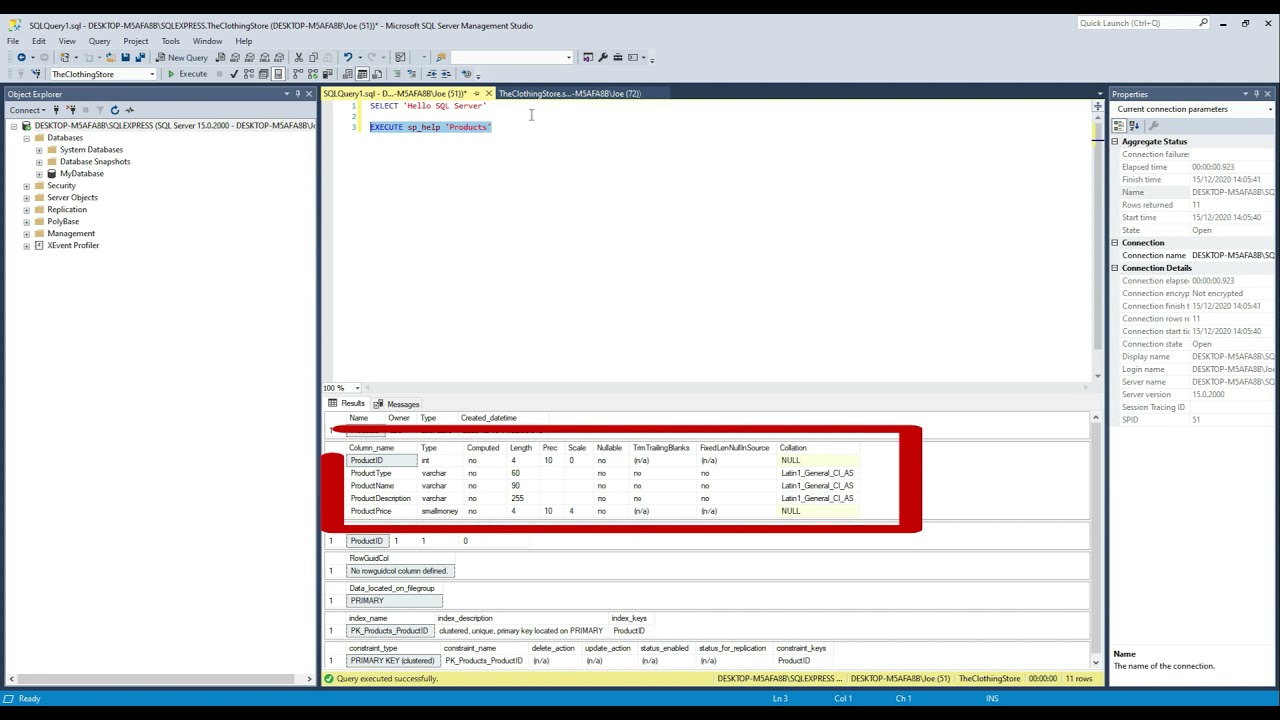Click the Object Explorer horizontal scrollbar right arrow

tap(309, 679)
